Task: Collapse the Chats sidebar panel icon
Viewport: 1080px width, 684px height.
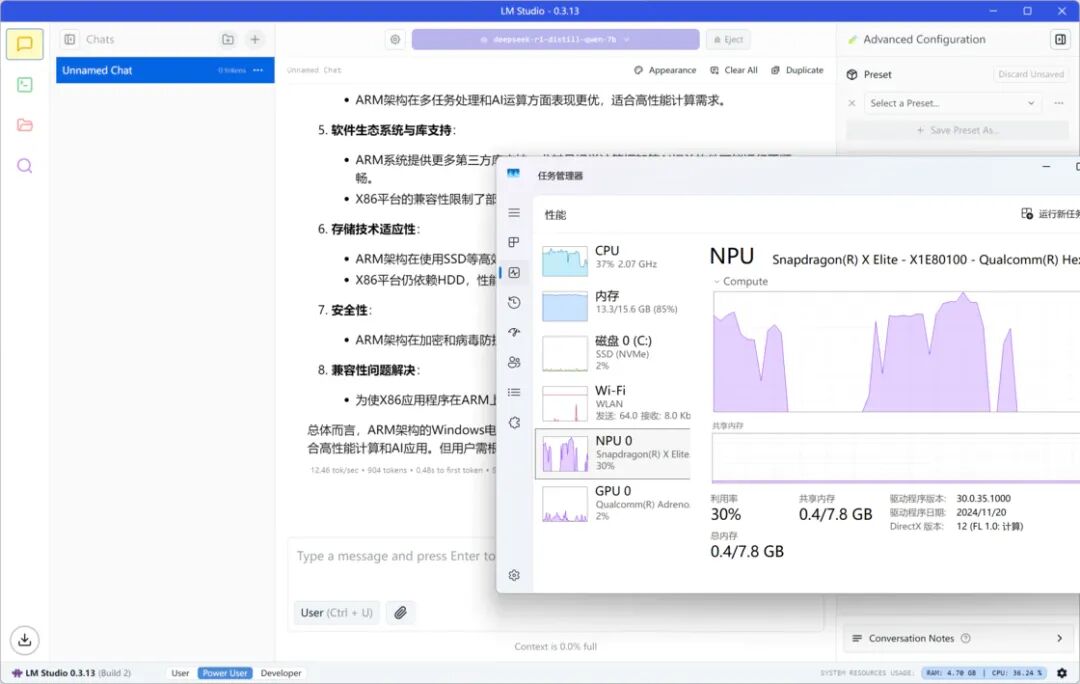Action: point(70,40)
